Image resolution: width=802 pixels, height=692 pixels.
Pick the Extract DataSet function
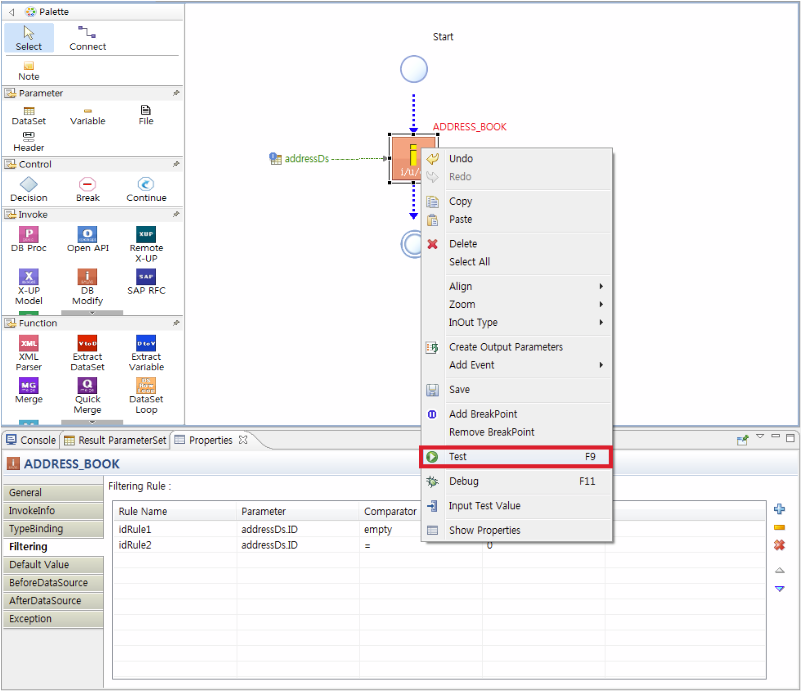pyautogui.click(x=87, y=353)
